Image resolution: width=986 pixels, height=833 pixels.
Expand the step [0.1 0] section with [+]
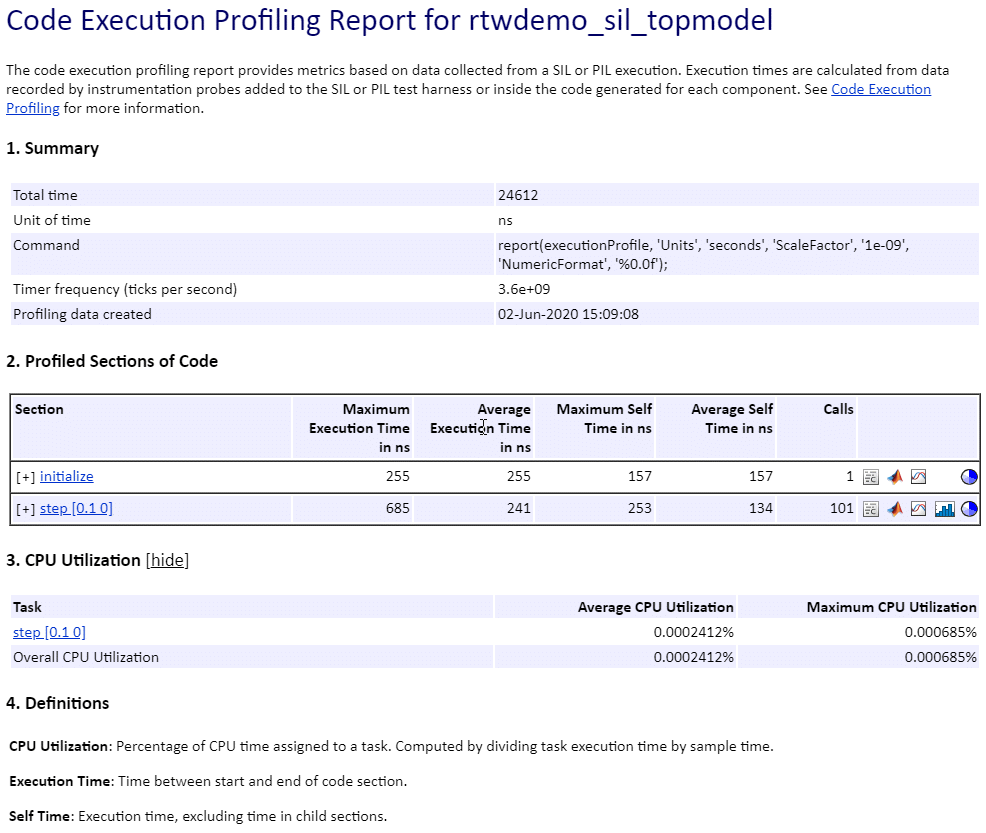[26, 509]
